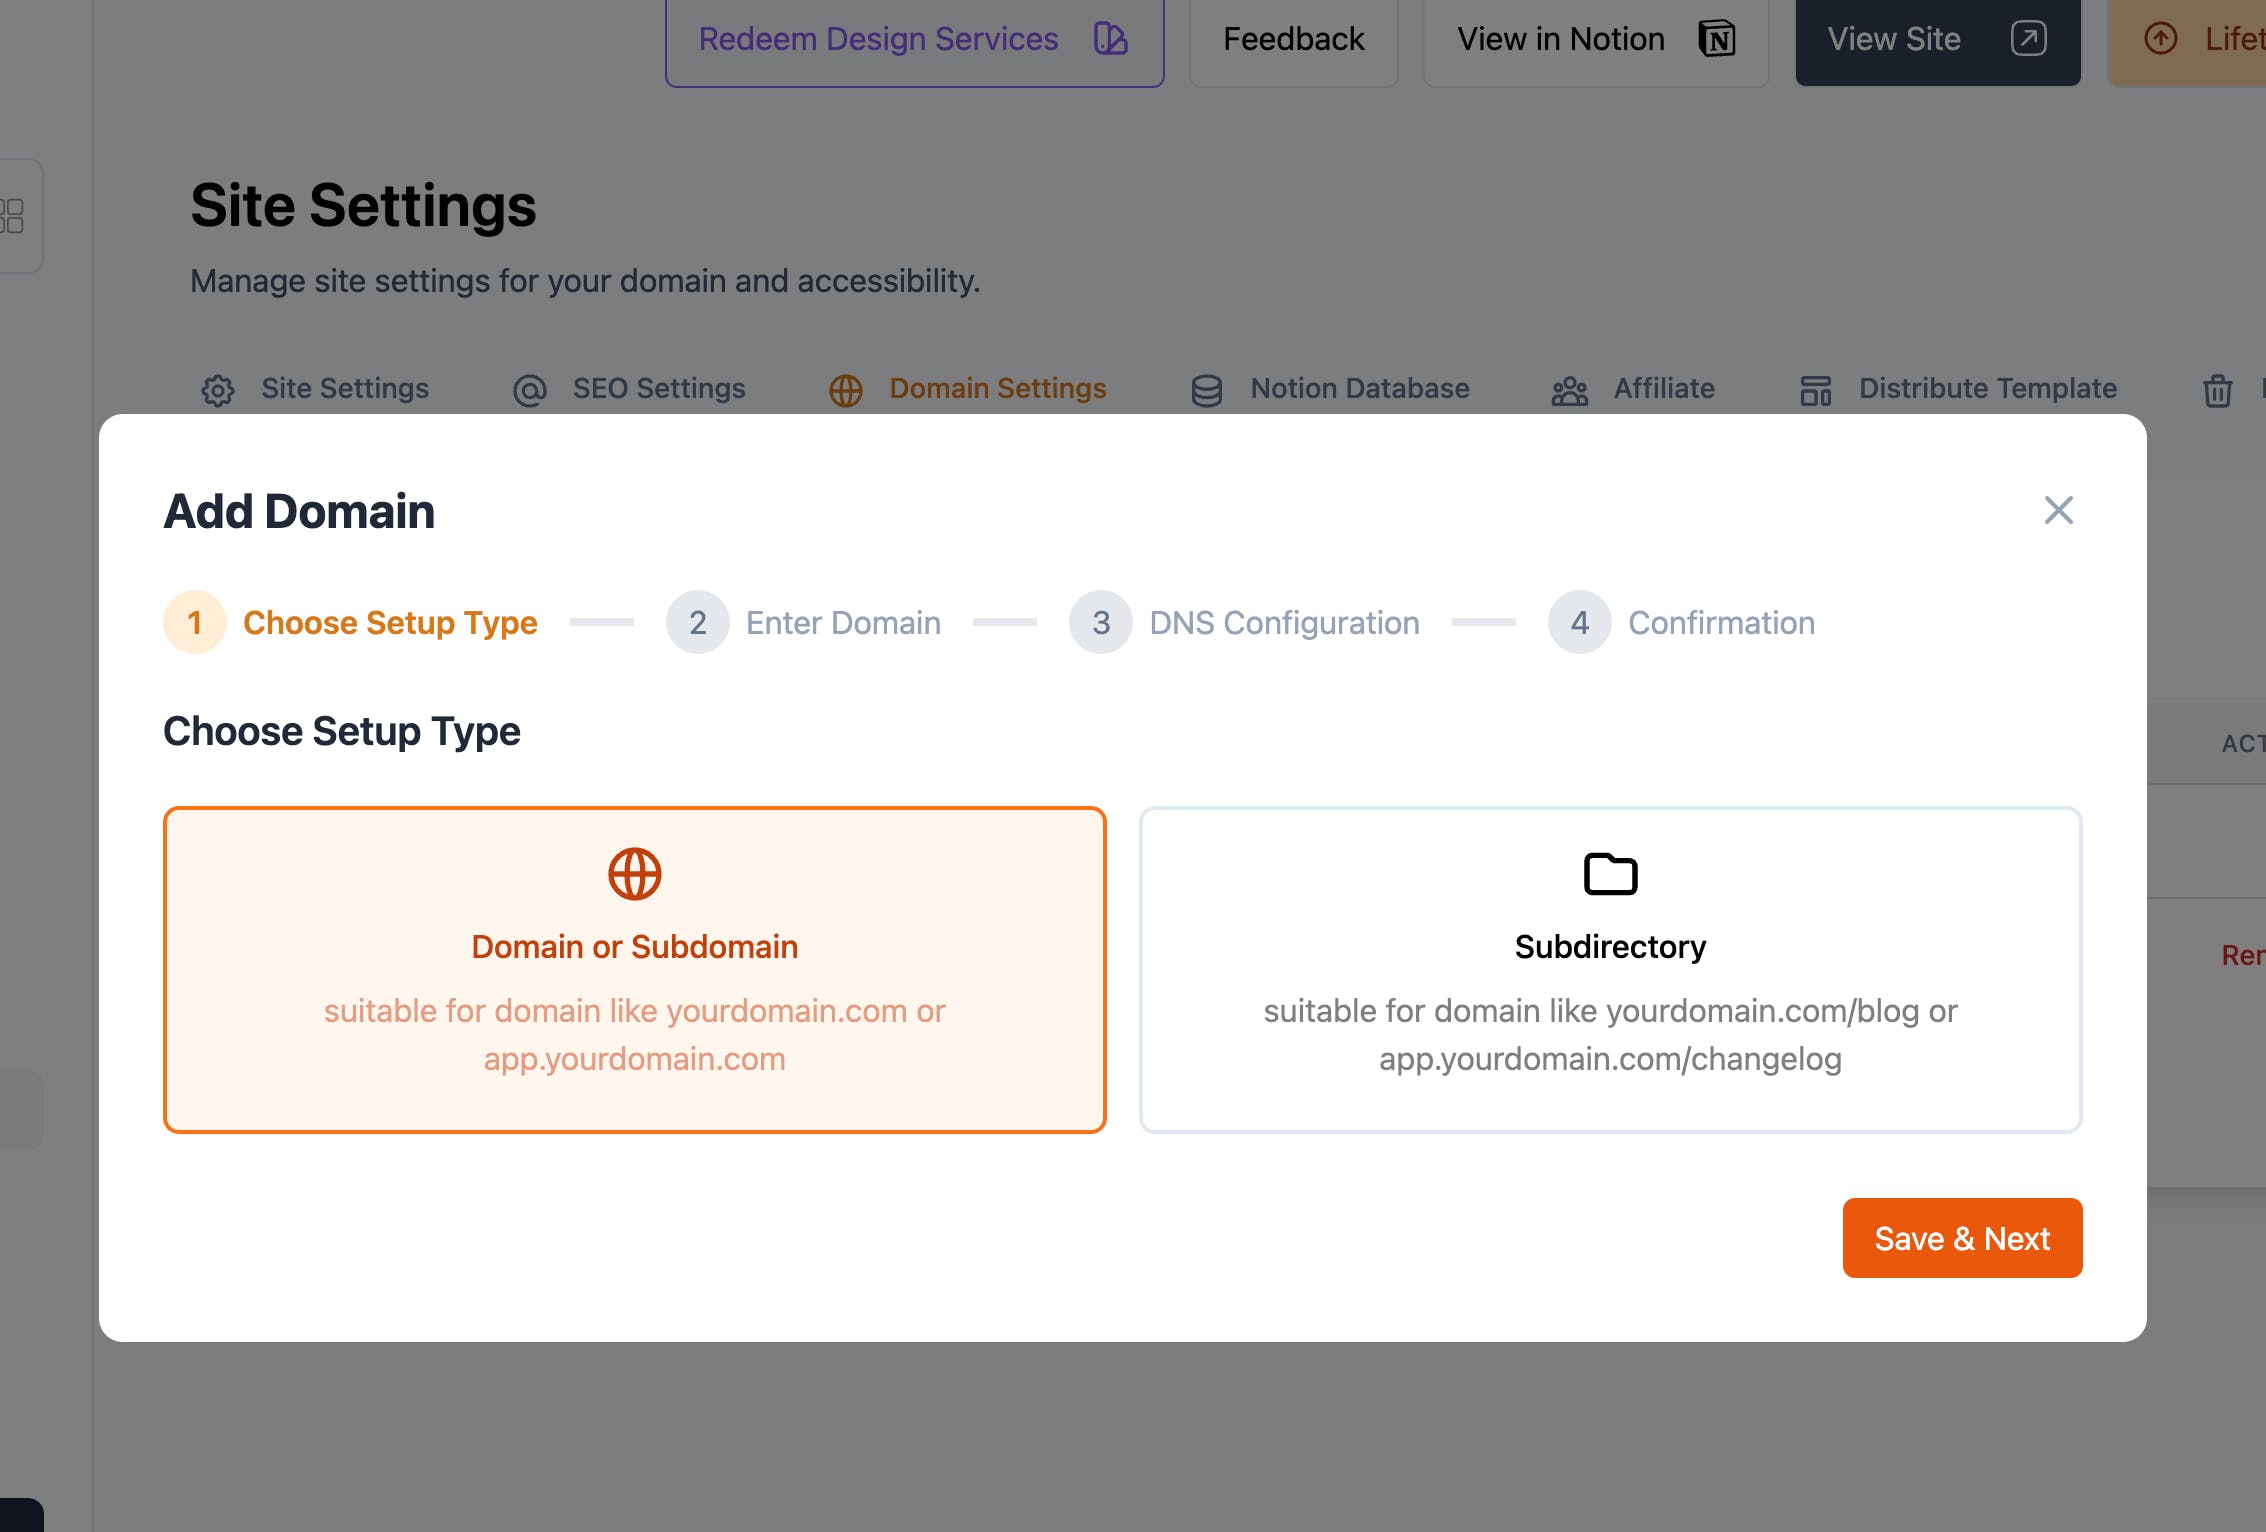Viewport: 2266px width, 1532px height.
Task: Click the gear icon beside Site Settings tab
Action: point(218,390)
